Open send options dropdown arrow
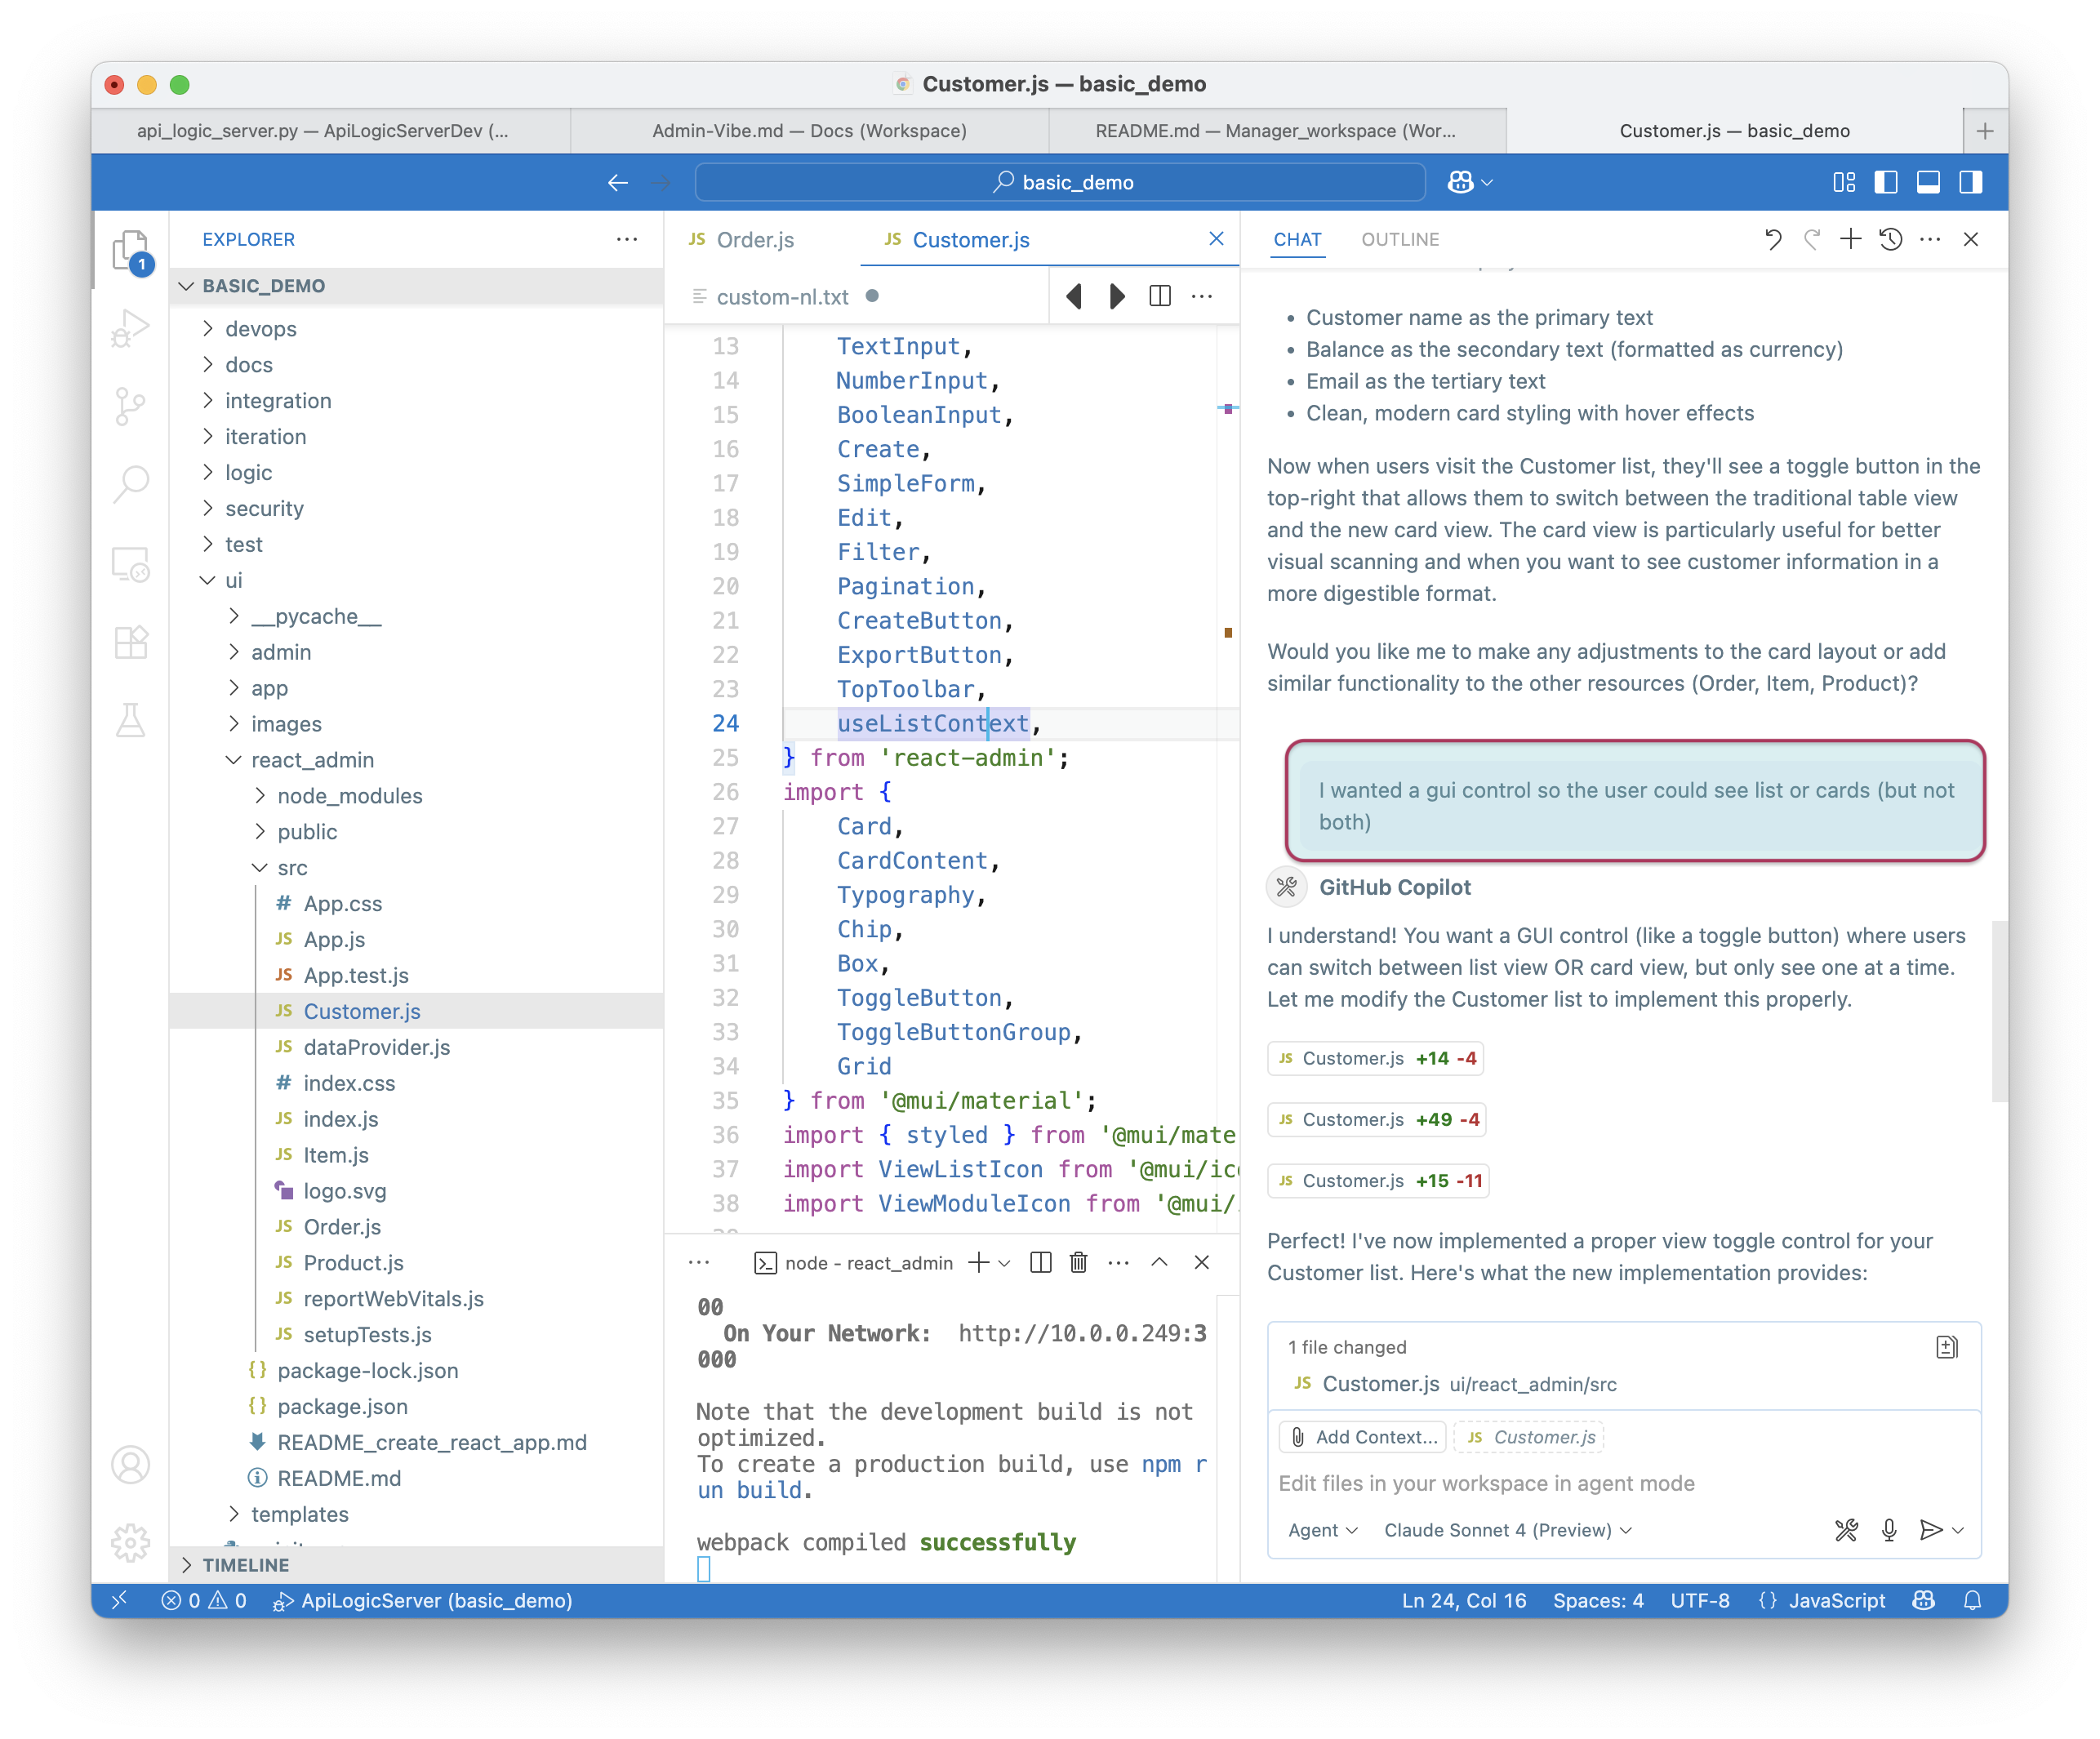The height and width of the screenshot is (1739, 2100). (1958, 1530)
